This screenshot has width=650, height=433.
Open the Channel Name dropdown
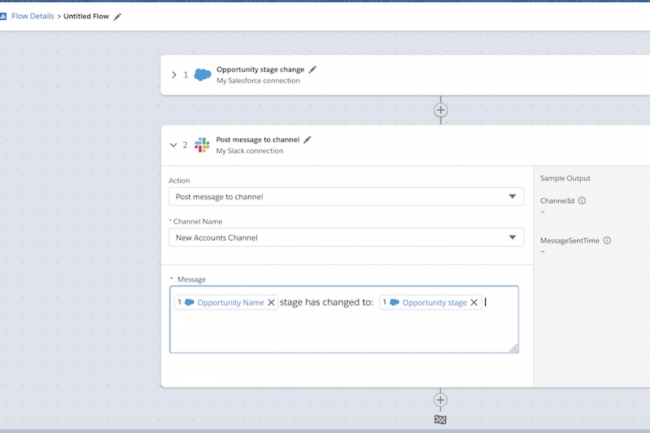pyautogui.click(x=346, y=237)
